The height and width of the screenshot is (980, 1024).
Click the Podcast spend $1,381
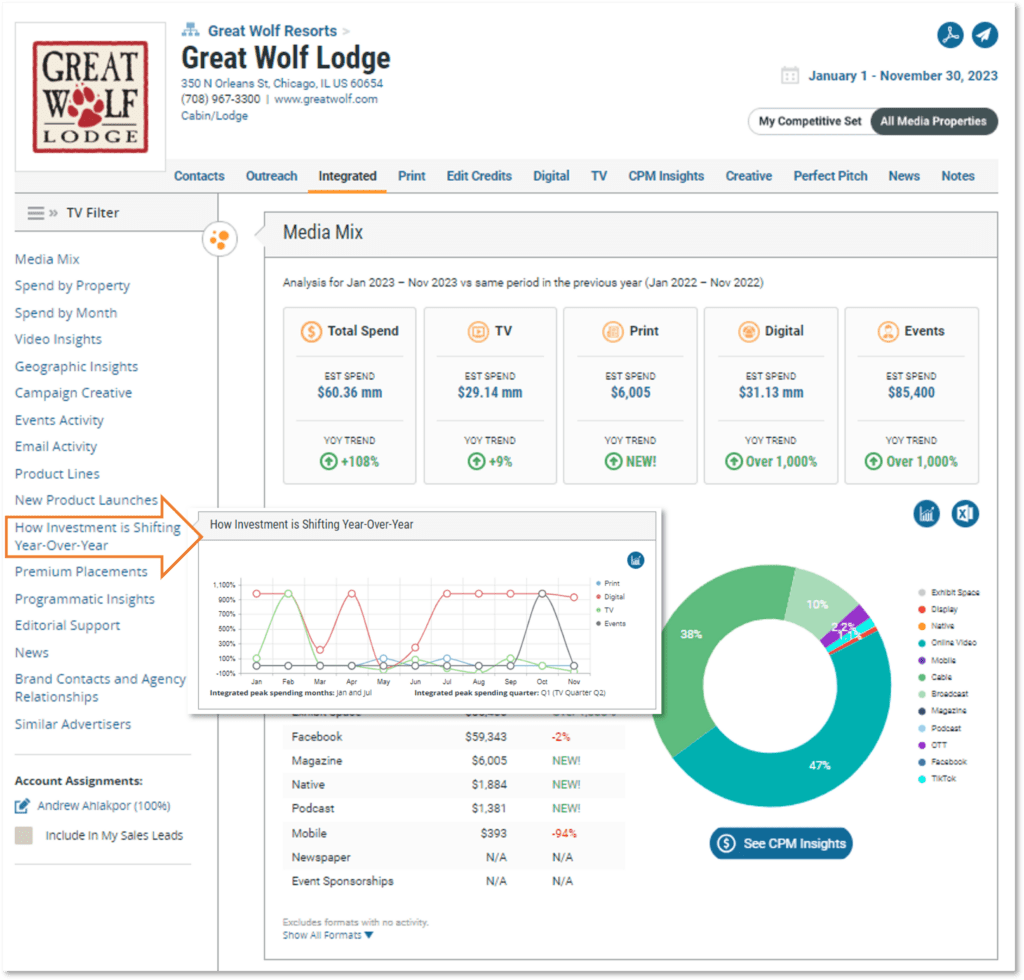coord(489,809)
